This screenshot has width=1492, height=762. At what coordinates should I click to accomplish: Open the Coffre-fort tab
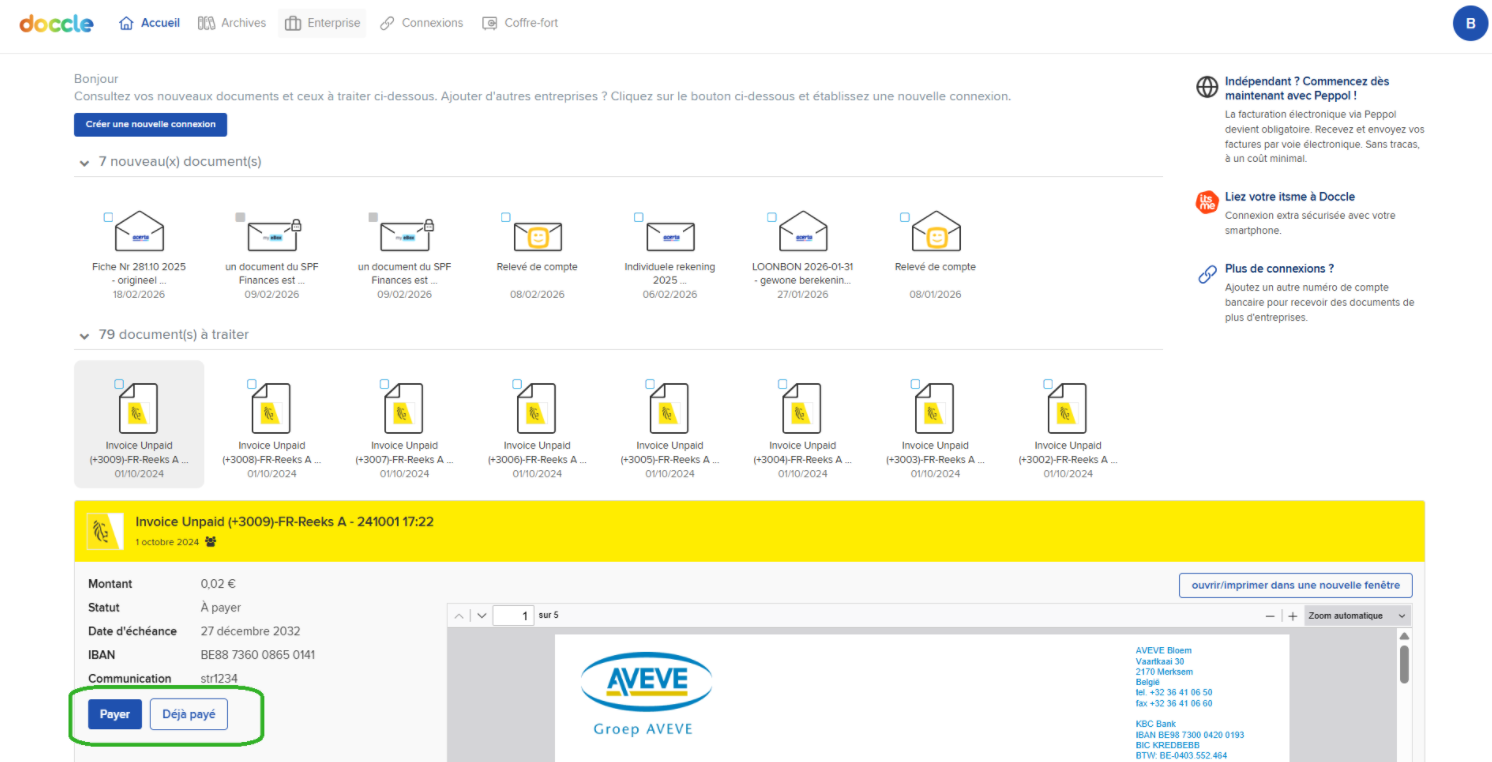coord(520,23)
